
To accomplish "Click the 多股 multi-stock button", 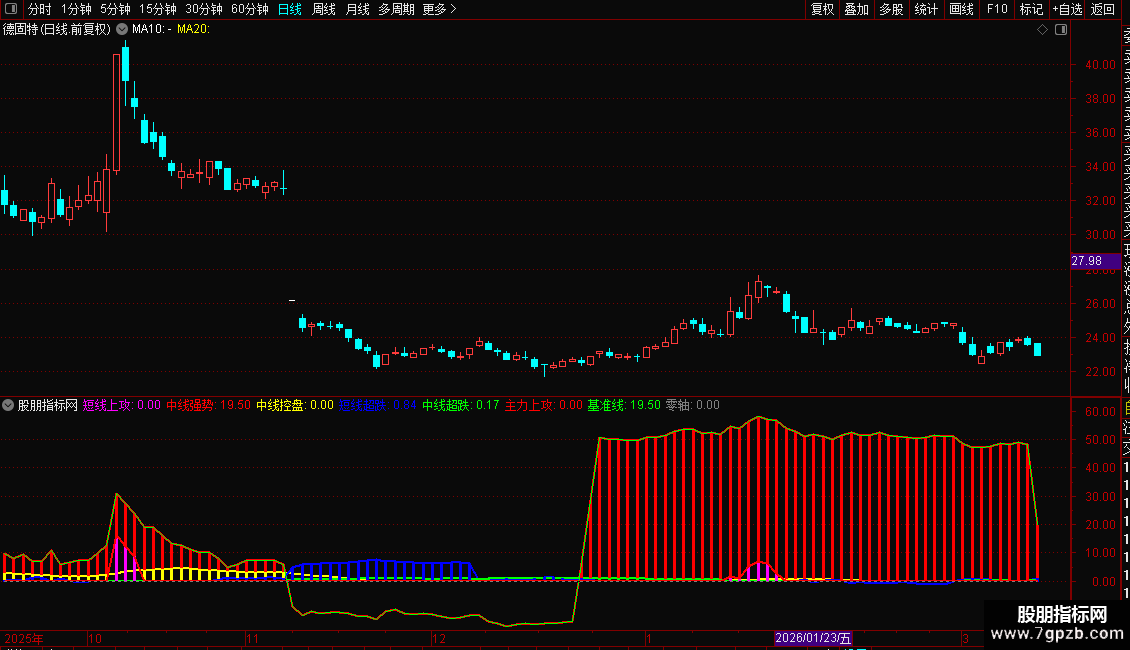I will (891, 9).
